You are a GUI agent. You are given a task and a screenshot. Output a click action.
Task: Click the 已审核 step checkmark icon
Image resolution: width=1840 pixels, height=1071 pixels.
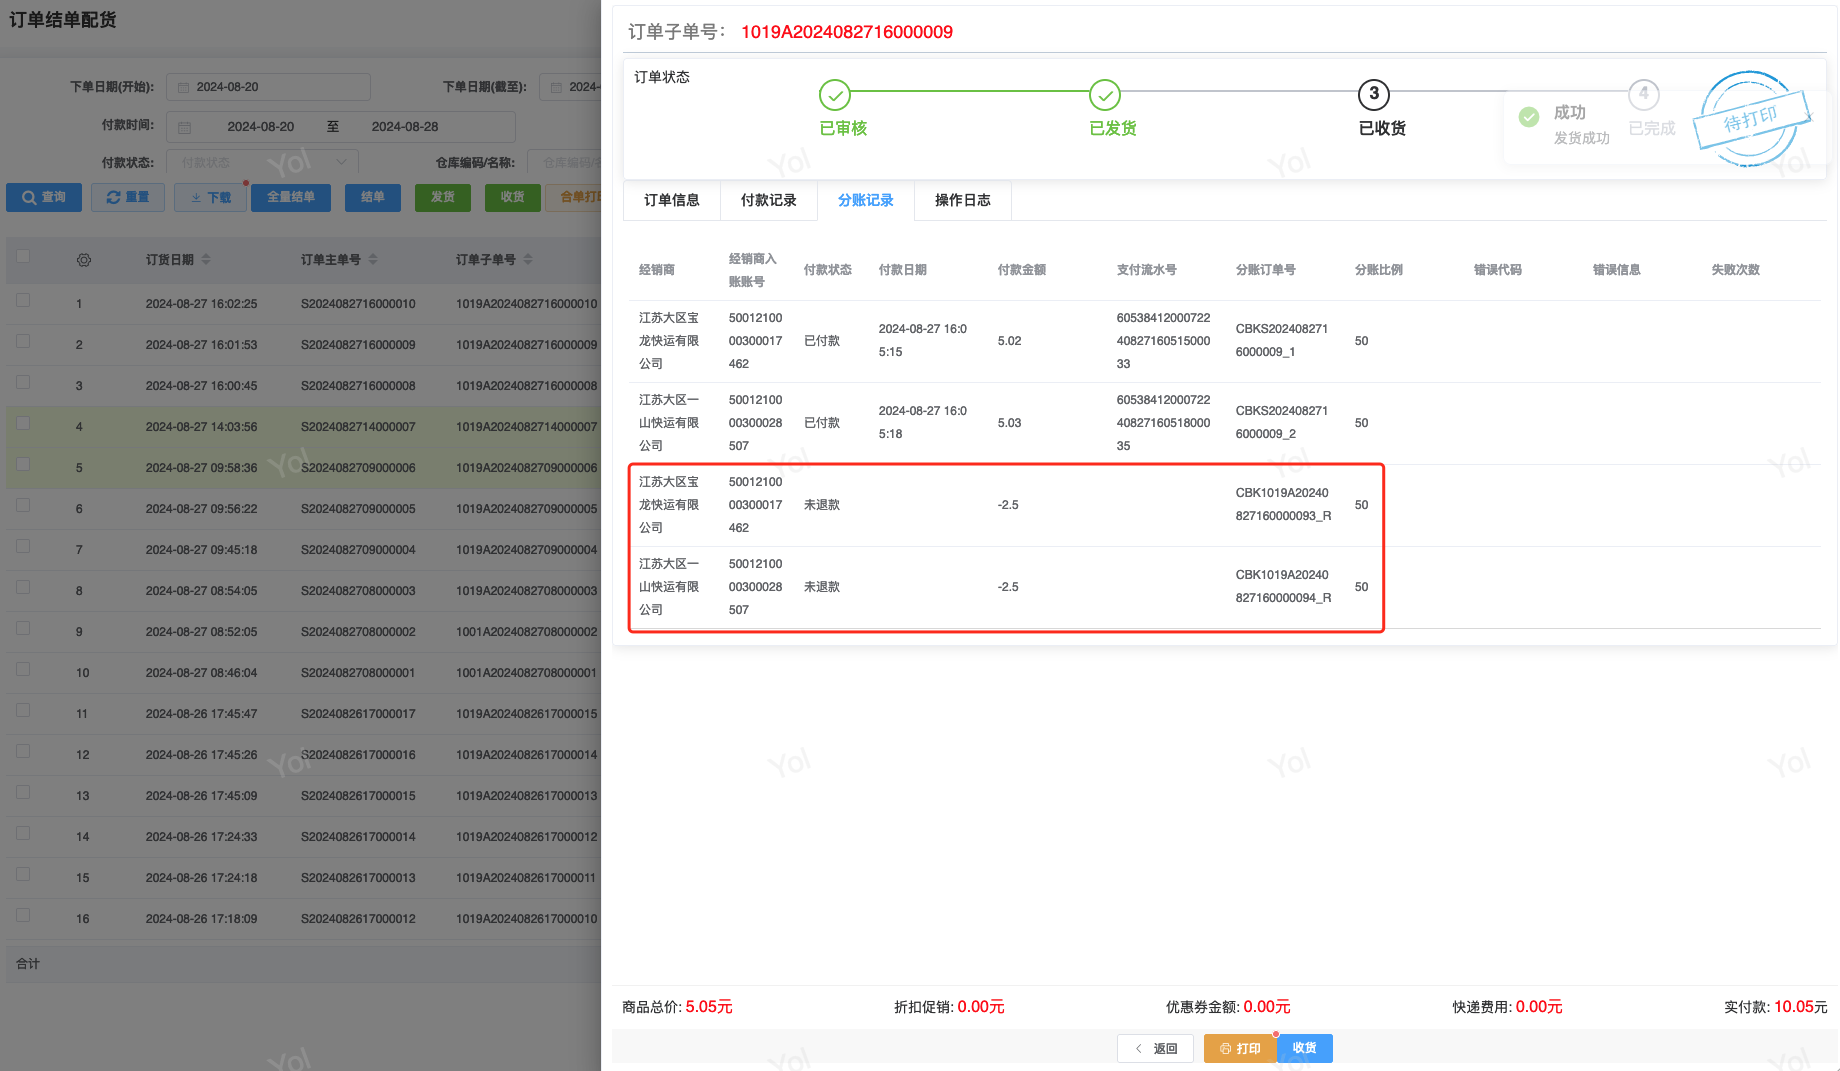click(x=834, y=95)
